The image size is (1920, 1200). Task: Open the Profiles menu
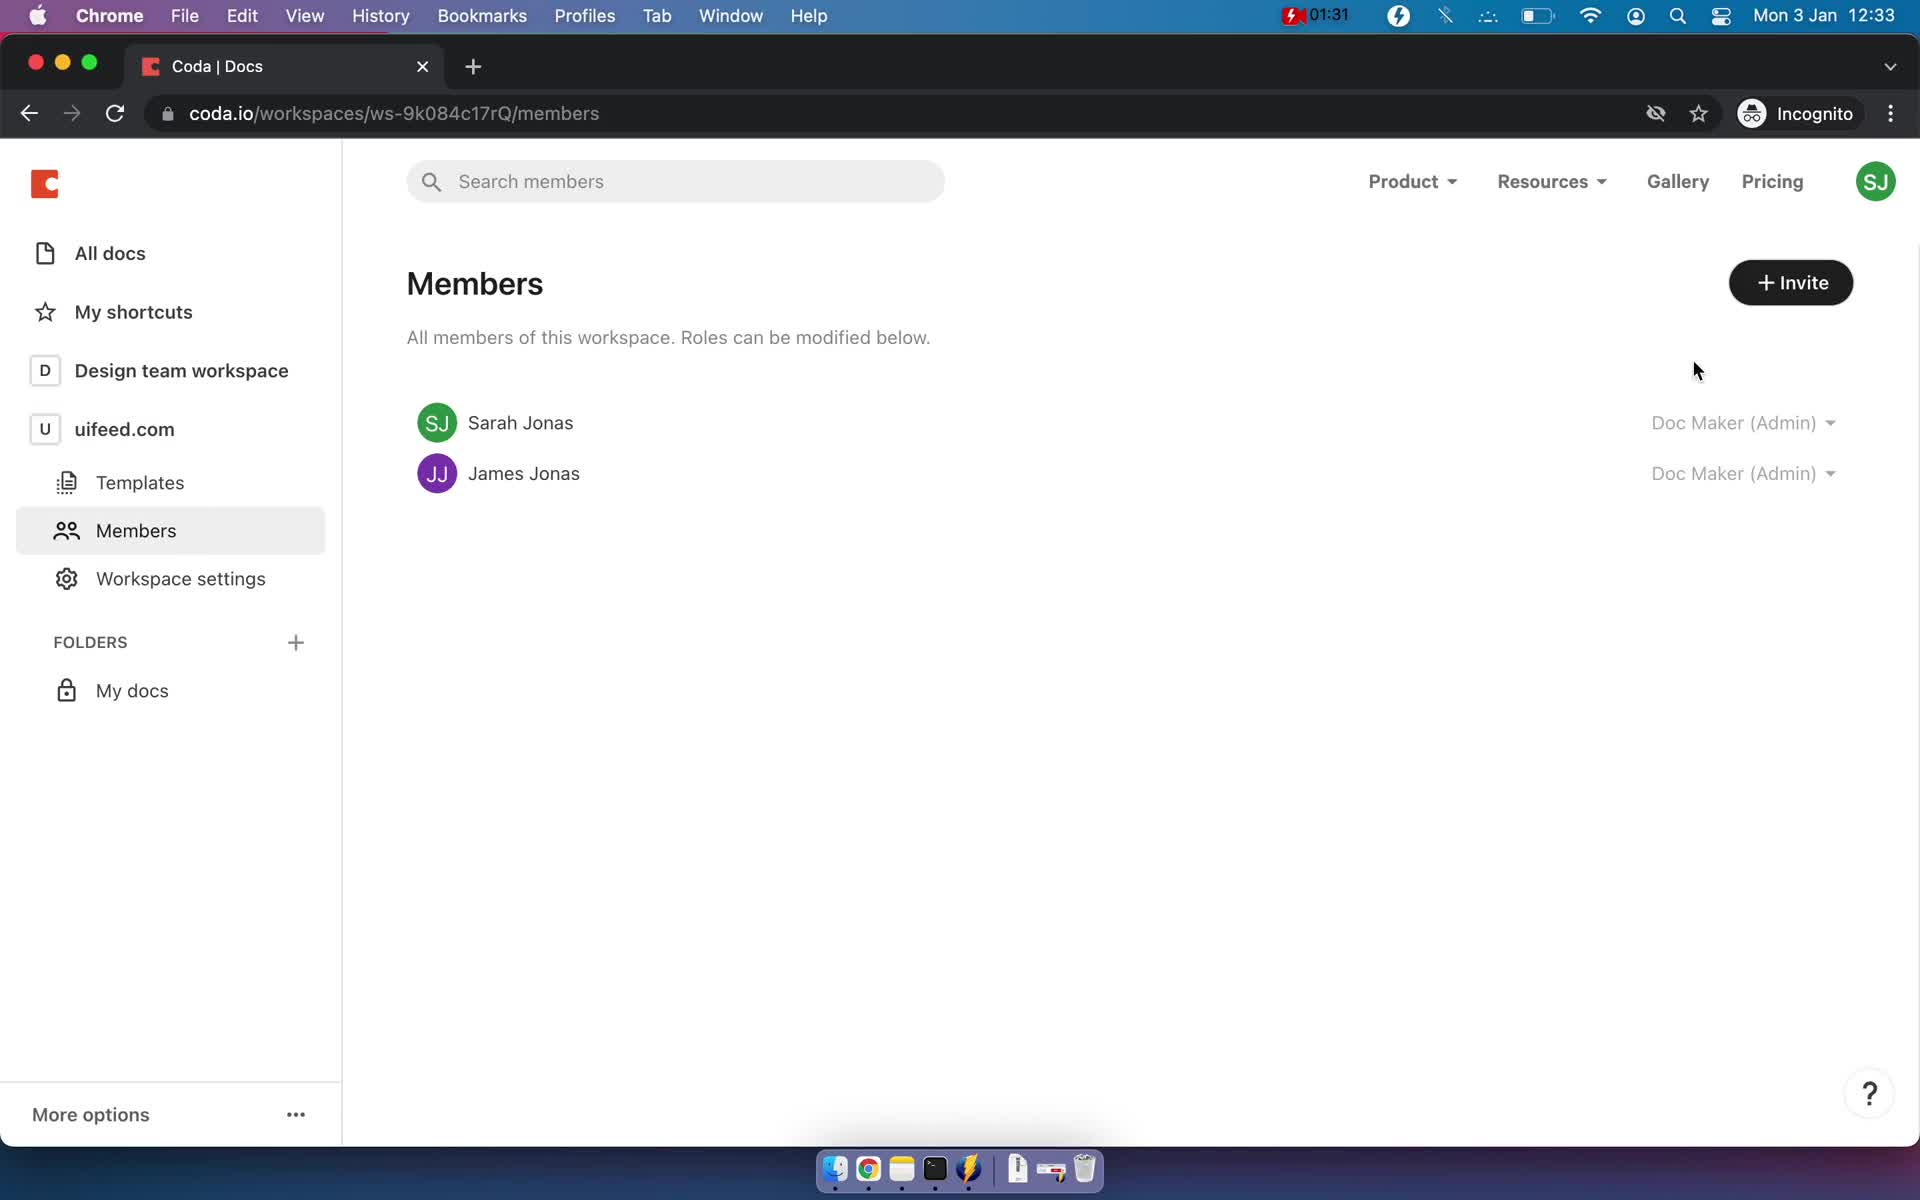point(585,16)
